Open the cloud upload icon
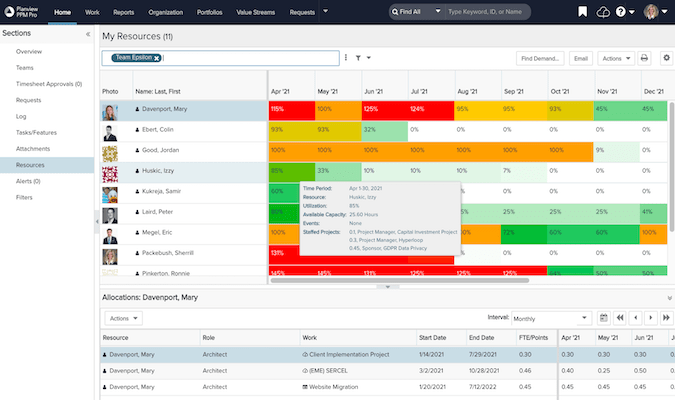Screen dimensions: 675x400 click(x=601, y=12)
